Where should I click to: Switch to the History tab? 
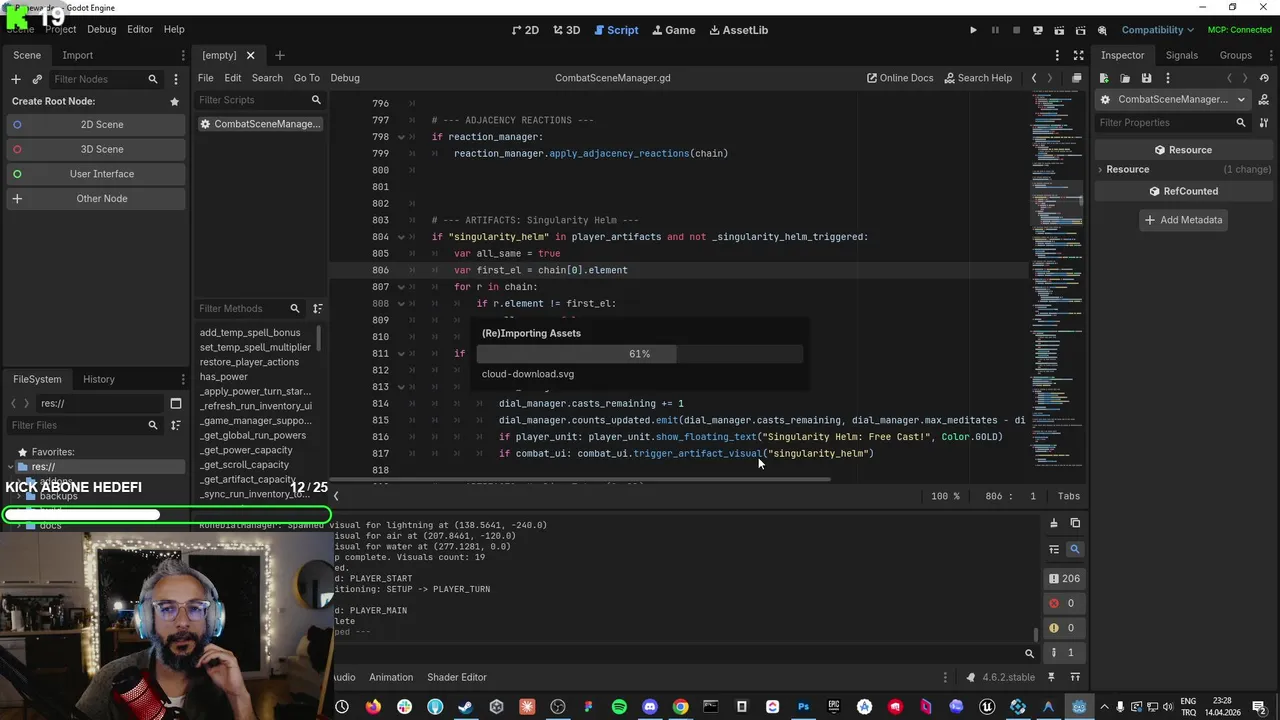[x=98, y=379]
